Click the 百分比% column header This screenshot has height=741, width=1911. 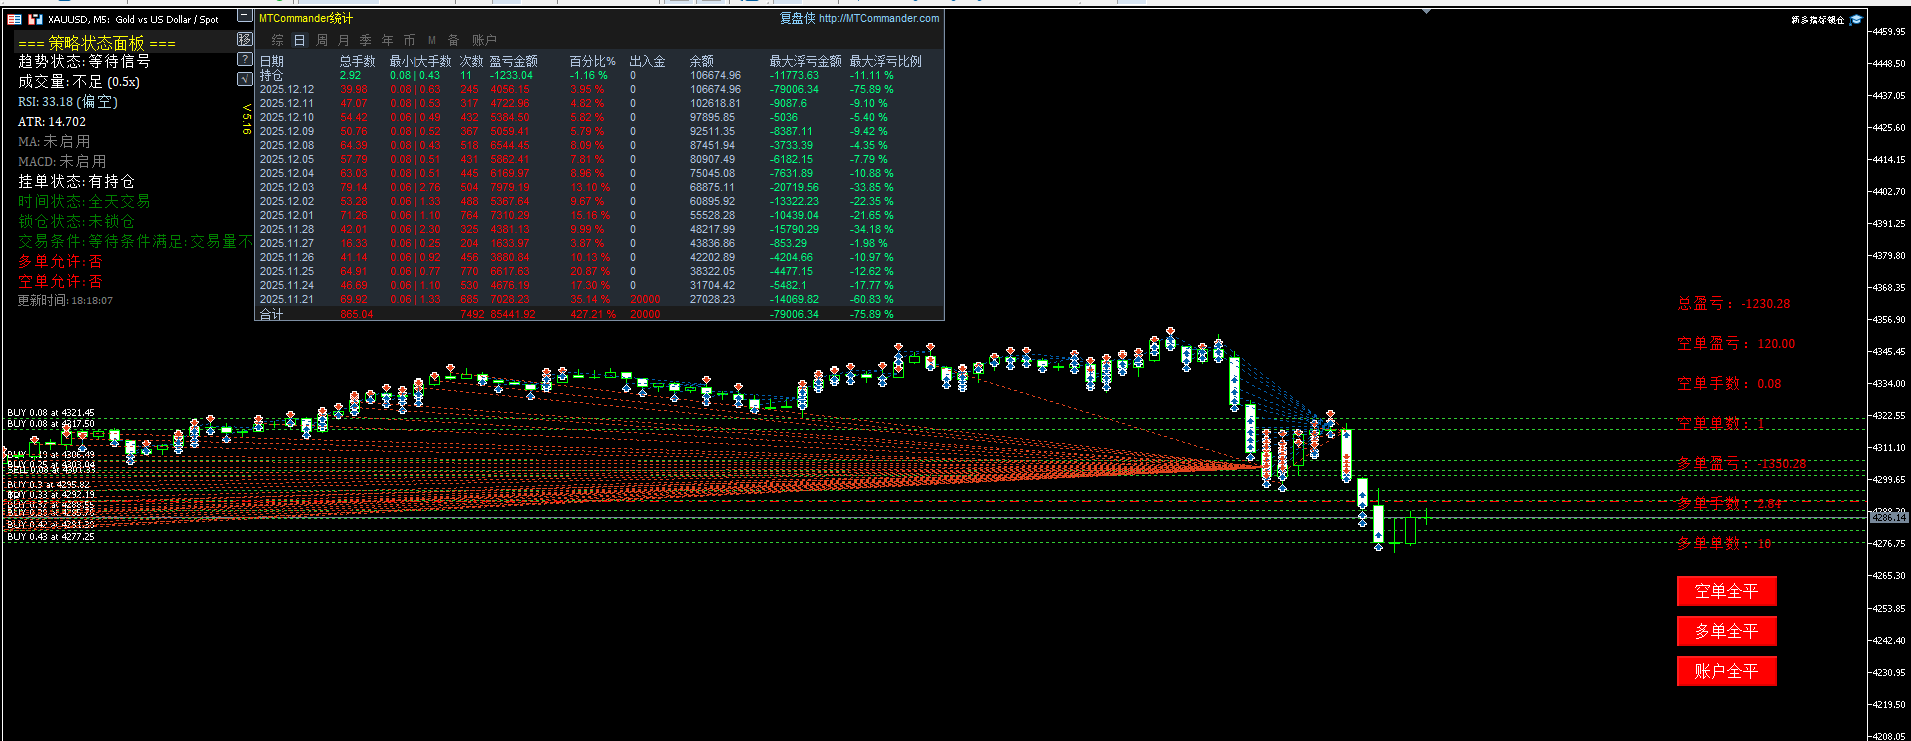(x=593, y=61)
